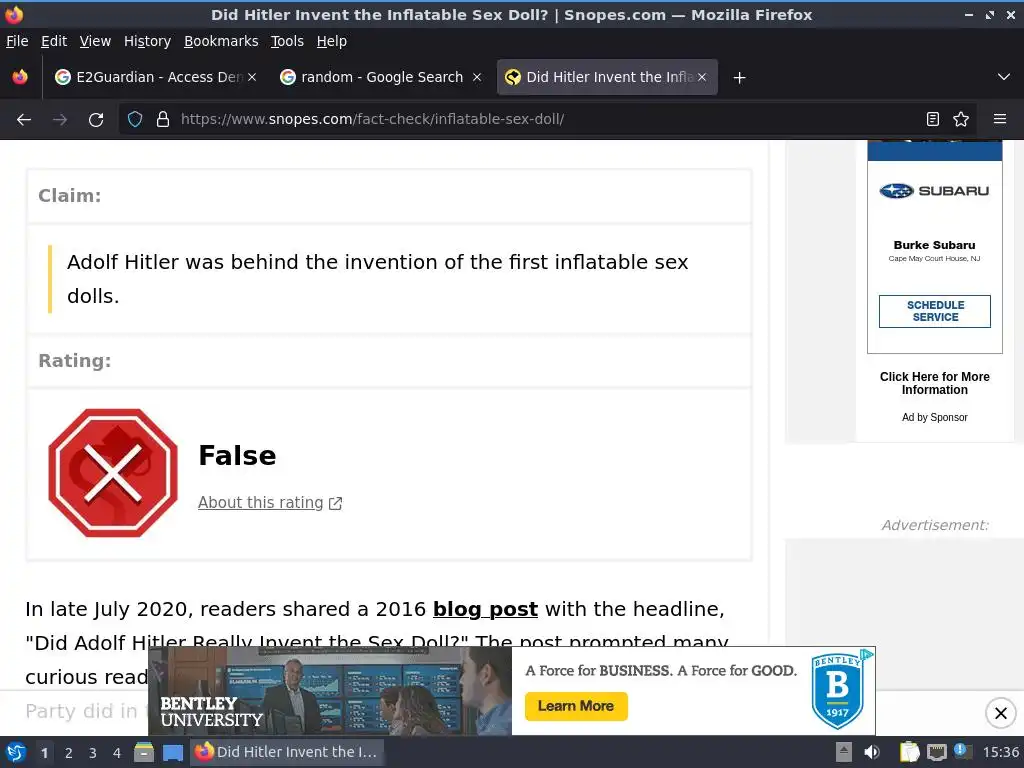
Task: Switch to workspace 4
Action: (117, 753)
